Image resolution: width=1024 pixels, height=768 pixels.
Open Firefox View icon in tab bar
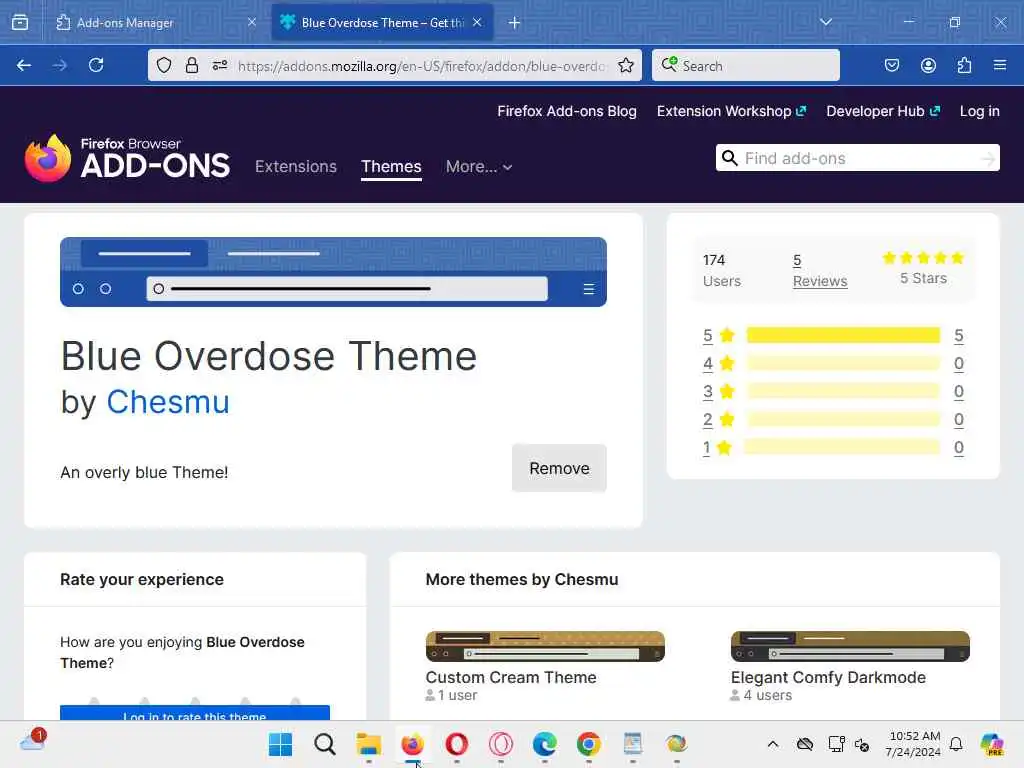(x=20, y=22)
